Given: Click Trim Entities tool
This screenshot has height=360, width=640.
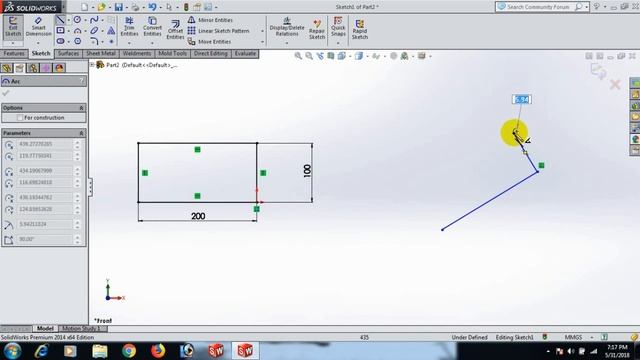Looking at the screenshot, I should coord(129,27).
